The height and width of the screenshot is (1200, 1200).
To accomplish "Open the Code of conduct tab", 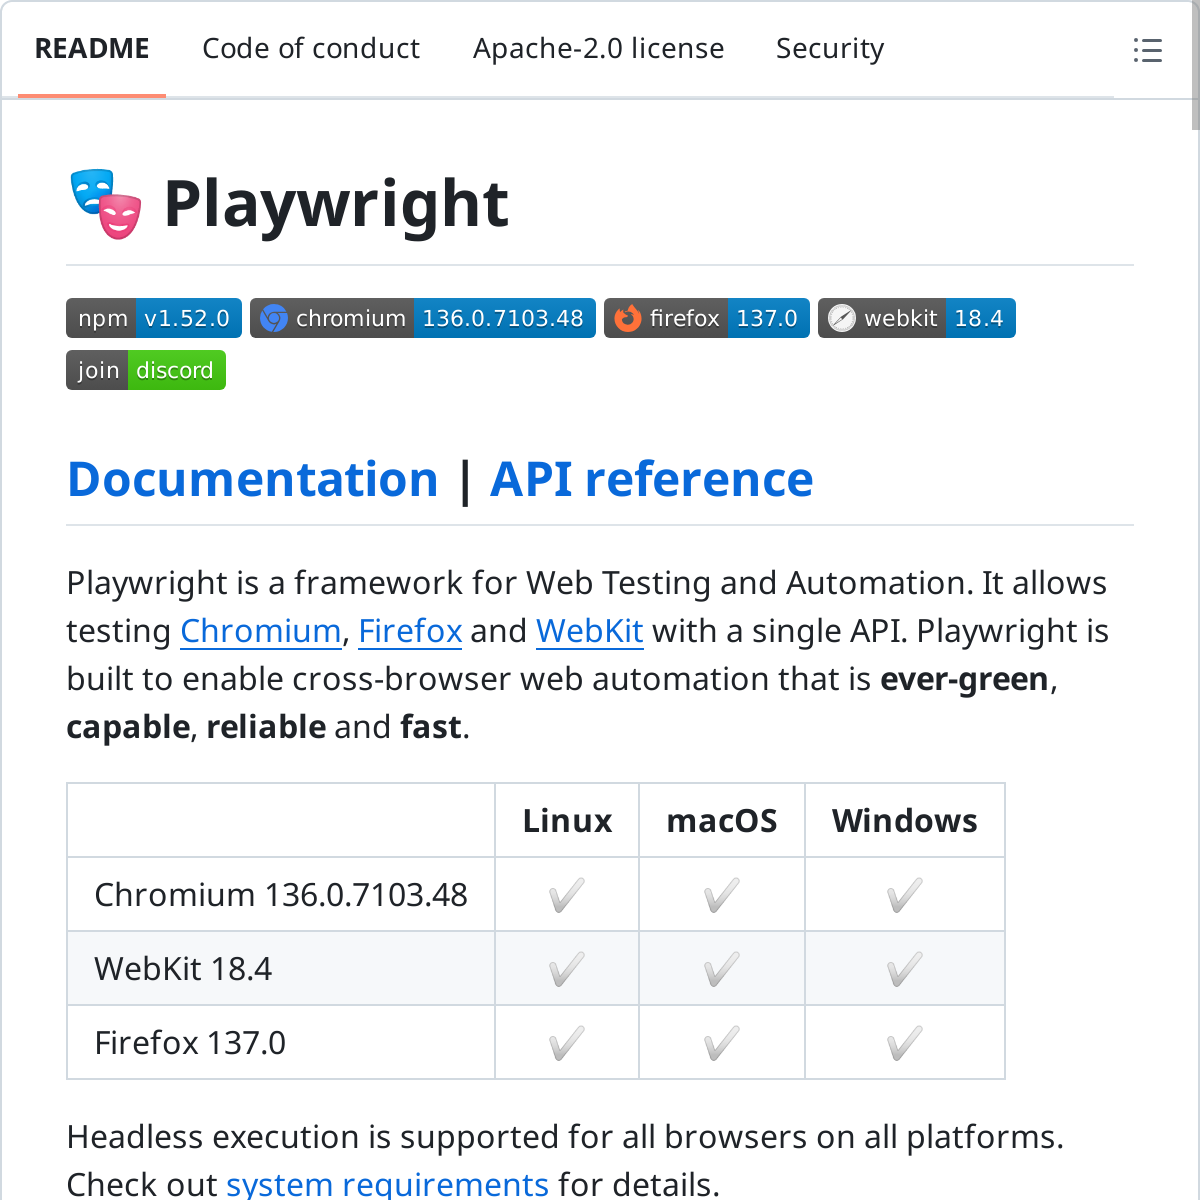I will pyautogui.click(x=311, y=49).
